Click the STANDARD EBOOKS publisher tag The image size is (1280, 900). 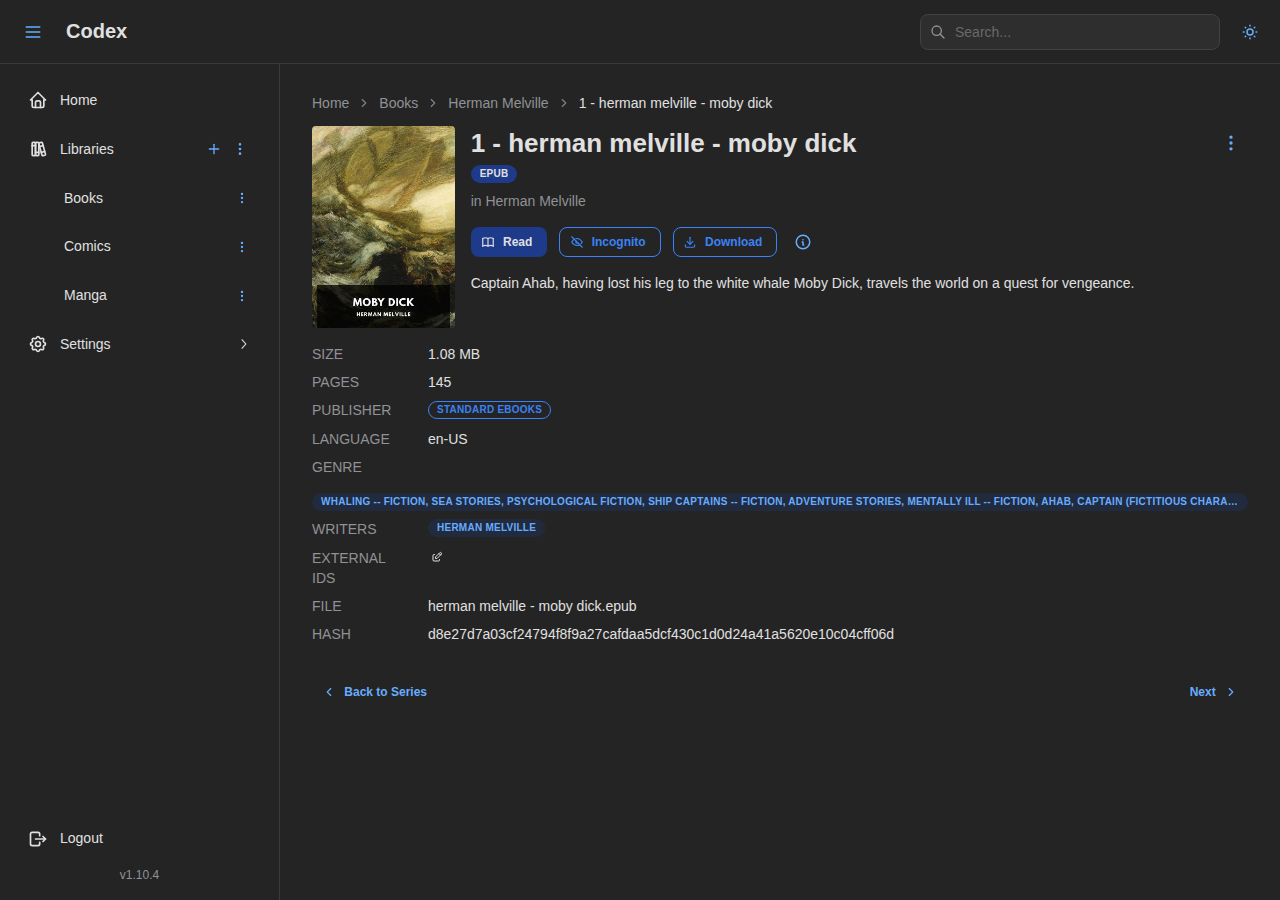(x=489, y=409)
